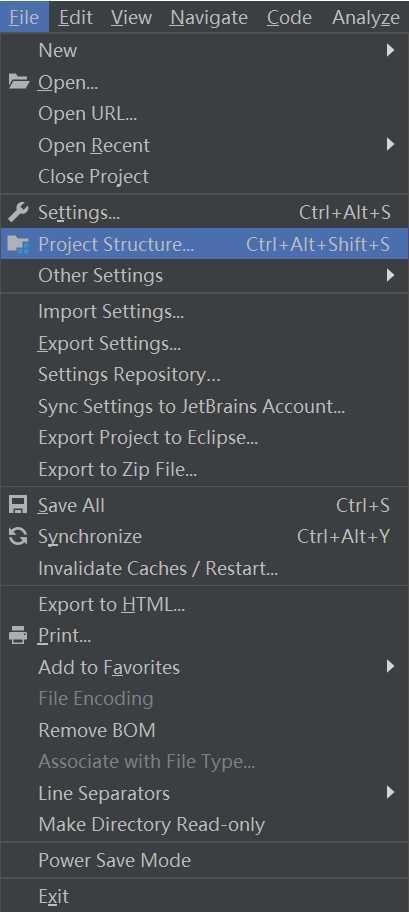Choose Sync Settings to JetBrains Account
Viewport: 409px width, 912px height.
pyautogui.click(x=204, y=406)
